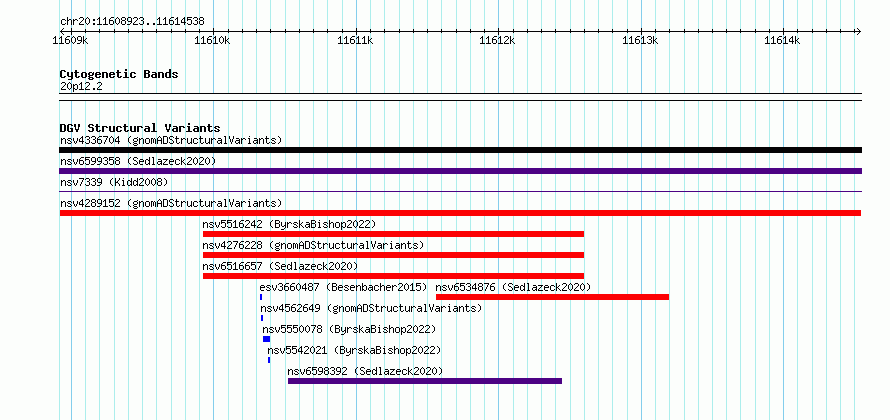Select nsv6598392 (Sedlazeck2020) label
Image resolution: width=890 pixels, height=420 pixels.
[x=365, y=371]
